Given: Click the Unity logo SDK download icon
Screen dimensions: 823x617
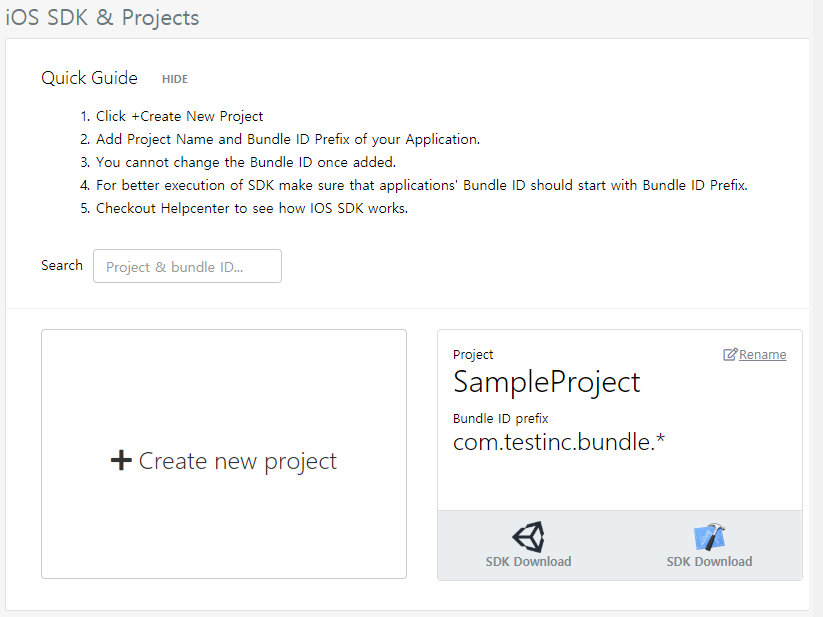Looking at the screenshot, I should [x=528, y=537].
